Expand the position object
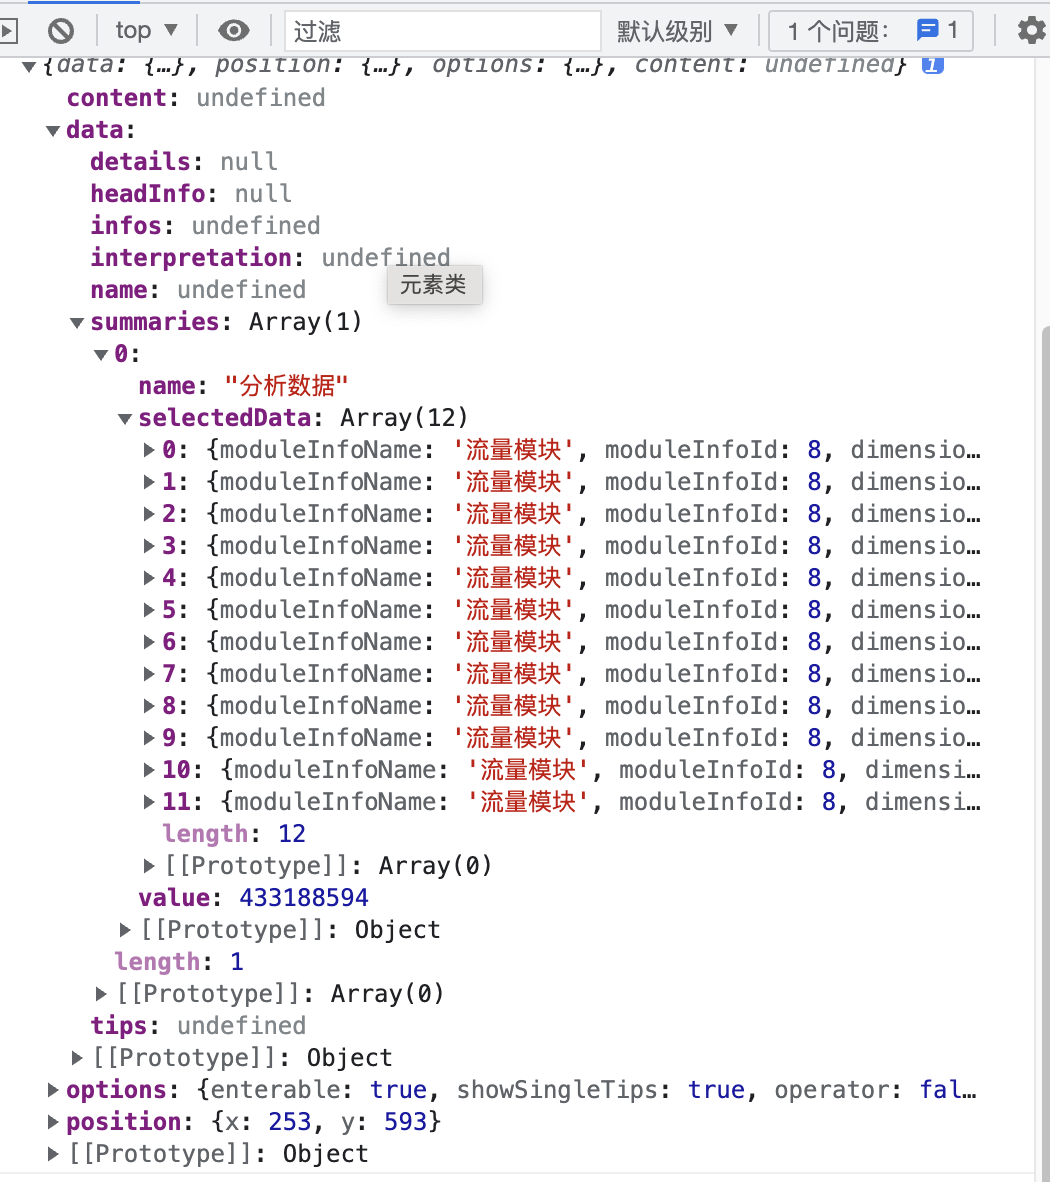The width and height of the screenshot is (1050, 1182). point(52,1121)
